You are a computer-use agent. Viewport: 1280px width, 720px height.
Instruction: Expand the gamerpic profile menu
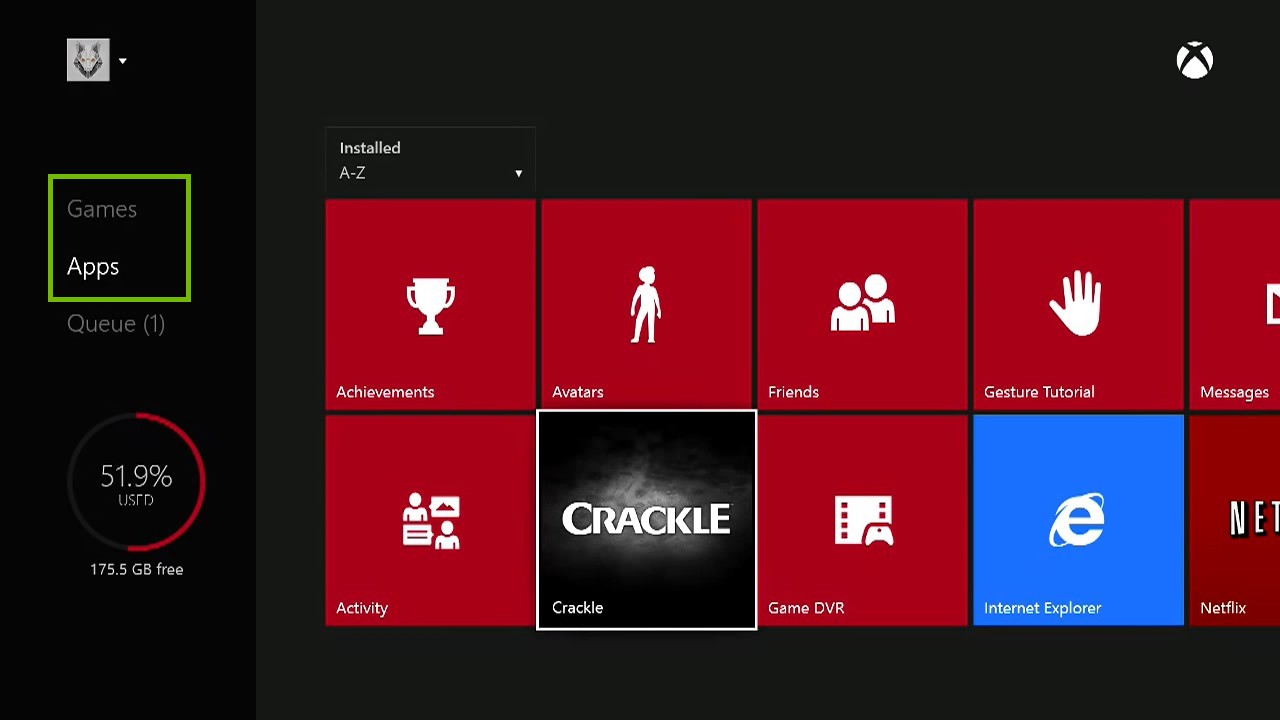122,60
